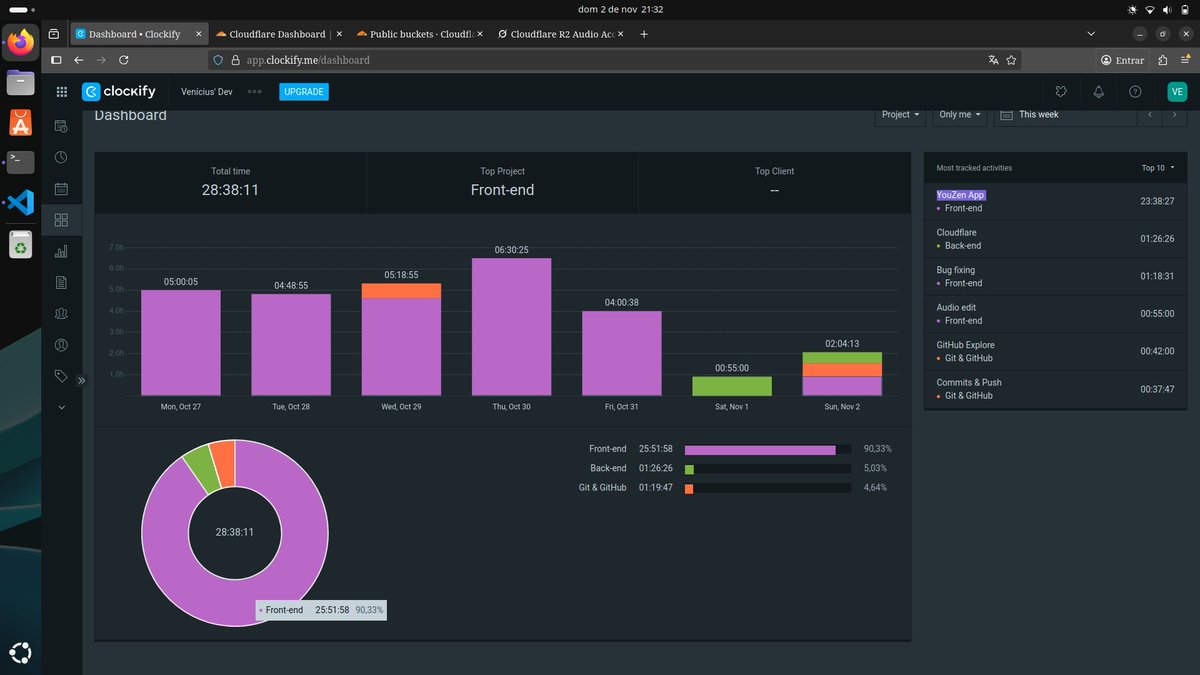Open Terminal from the dock
This screenshot has width=1200, height=675.
point(21,162)
